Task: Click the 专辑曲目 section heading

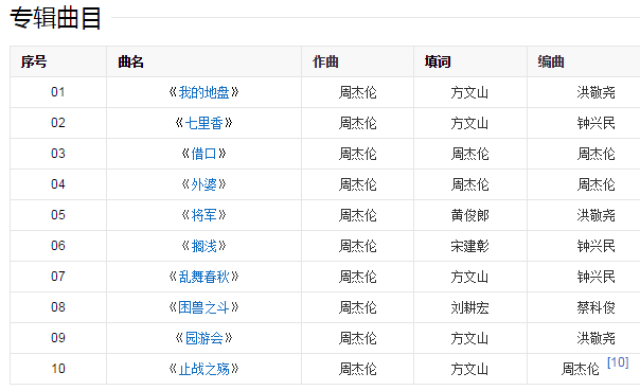Action: coord(56,18)
